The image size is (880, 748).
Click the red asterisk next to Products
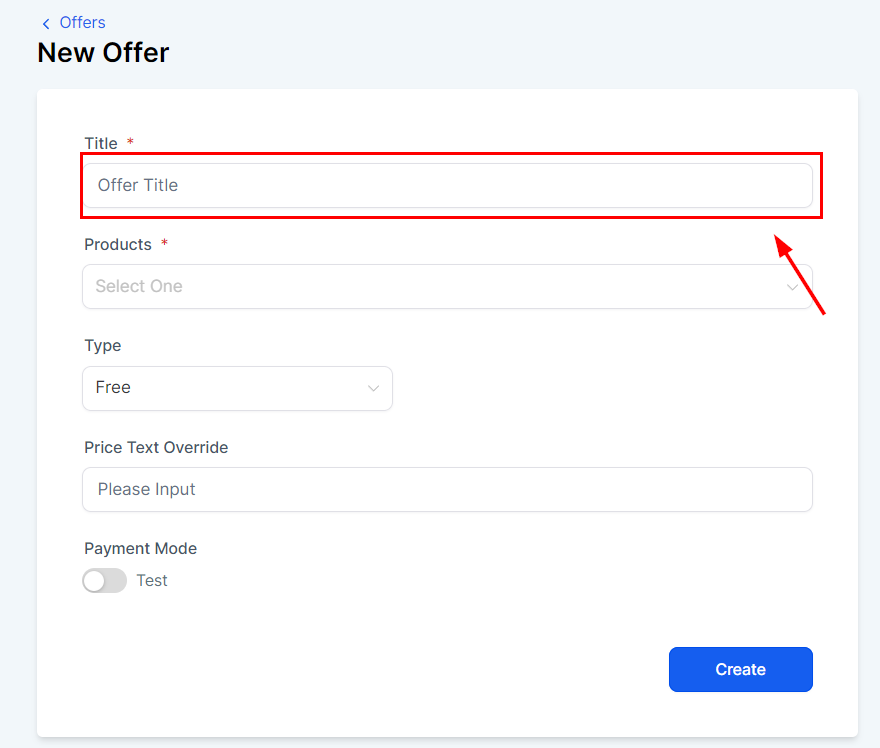[x=165, y=244]
